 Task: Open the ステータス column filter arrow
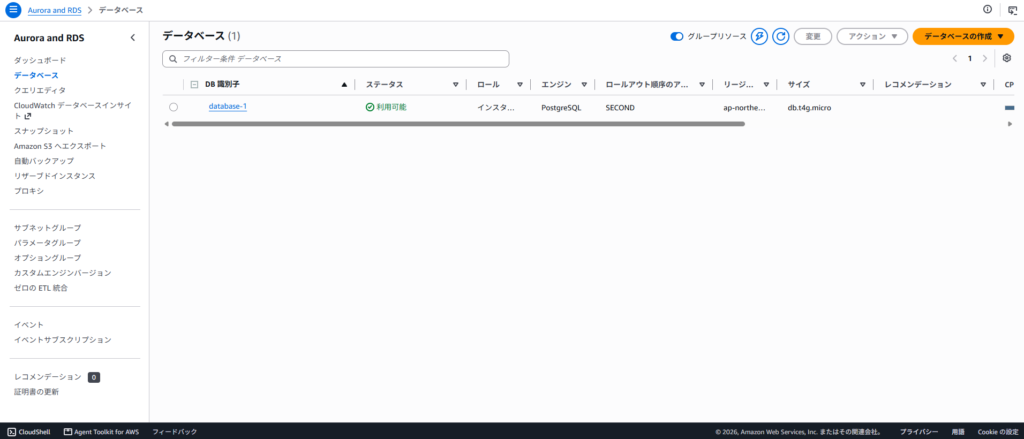(455, 85)
